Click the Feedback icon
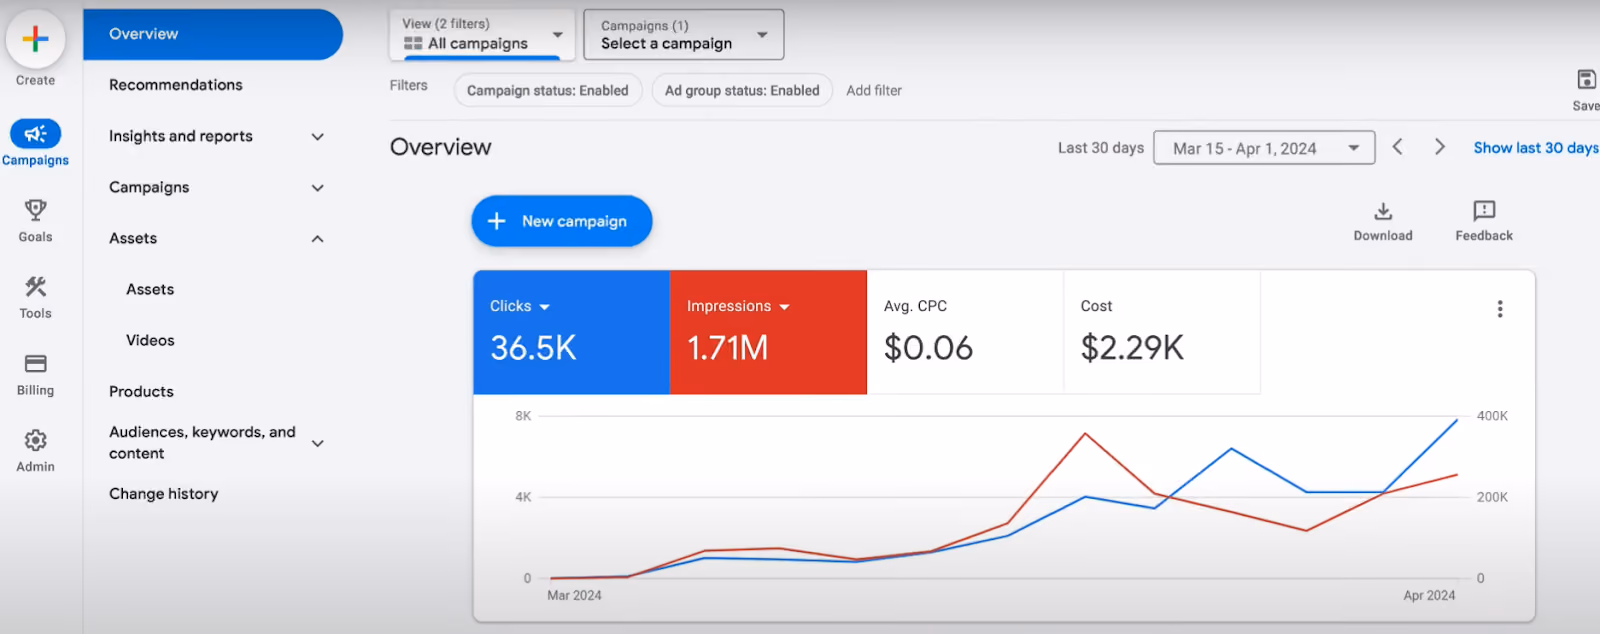The height and width of the screenshot is (634, 1600). coord(1484,211)
